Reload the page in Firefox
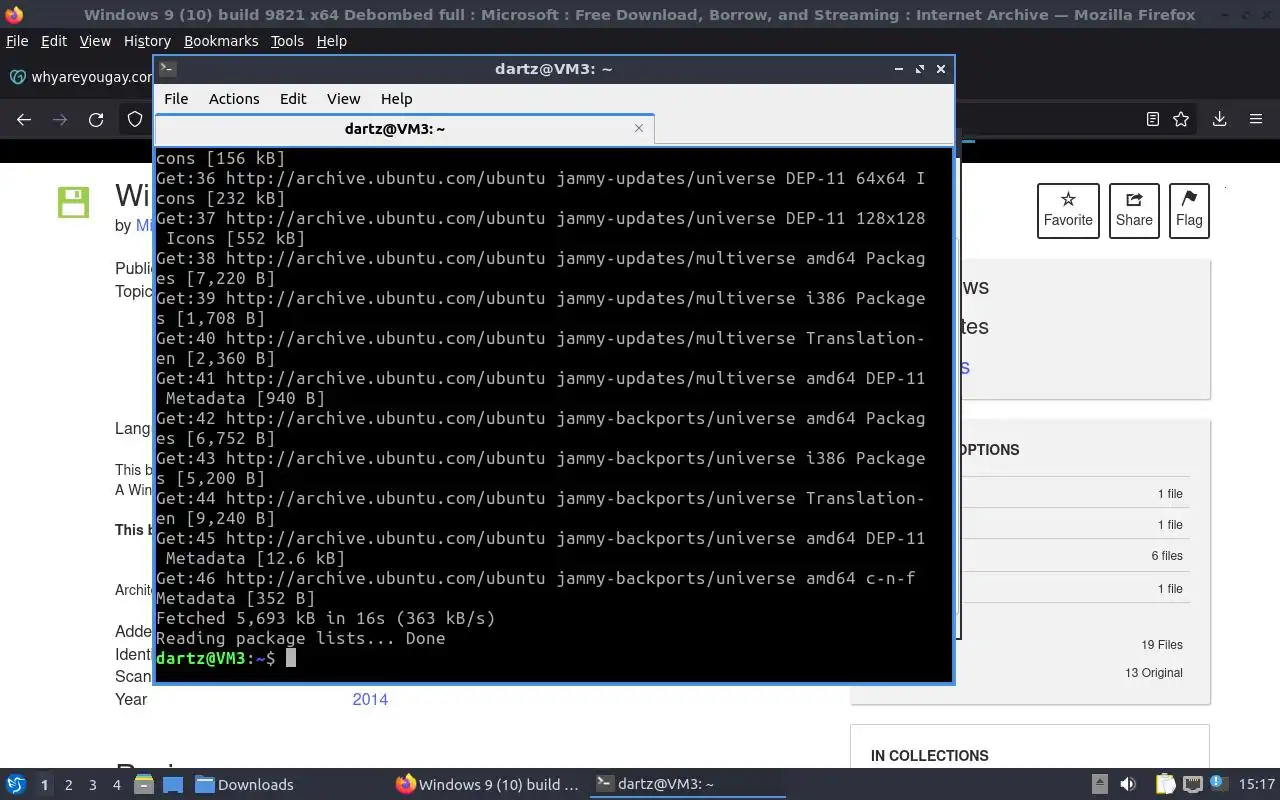This screenshot has width=1280, height=800. tap(96, 120)
